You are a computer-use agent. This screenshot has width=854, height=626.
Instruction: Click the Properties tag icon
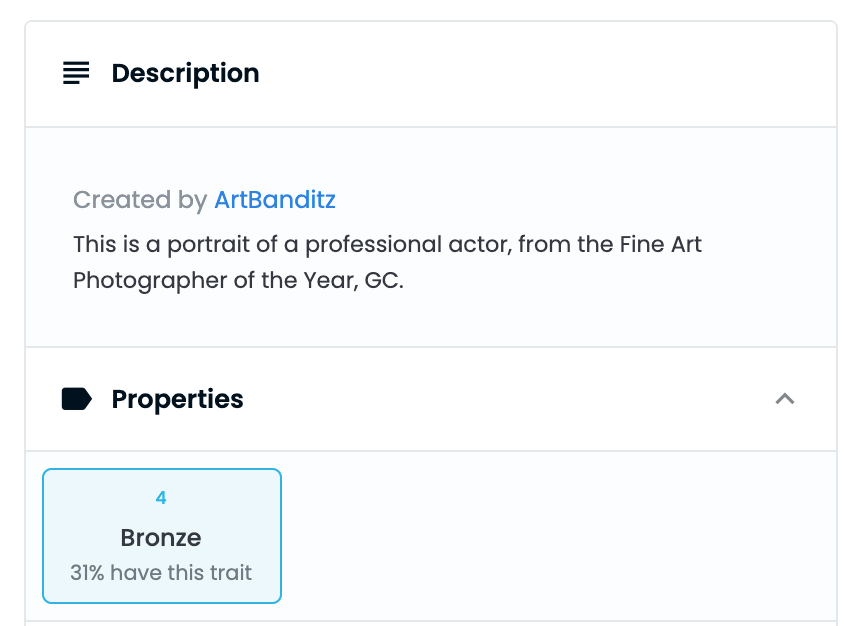[77, 399]
